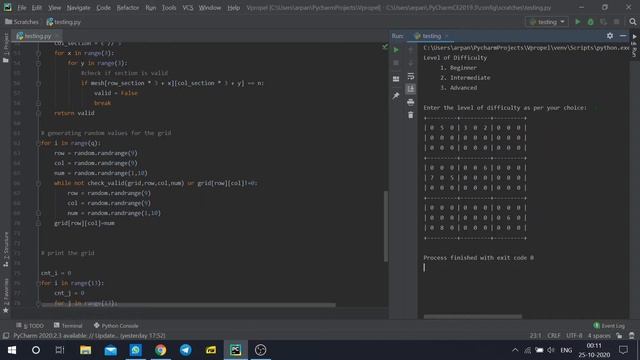
Task: Collapse the 'for i in range(q)' fold marker
Action: click(x=38, y=143)
